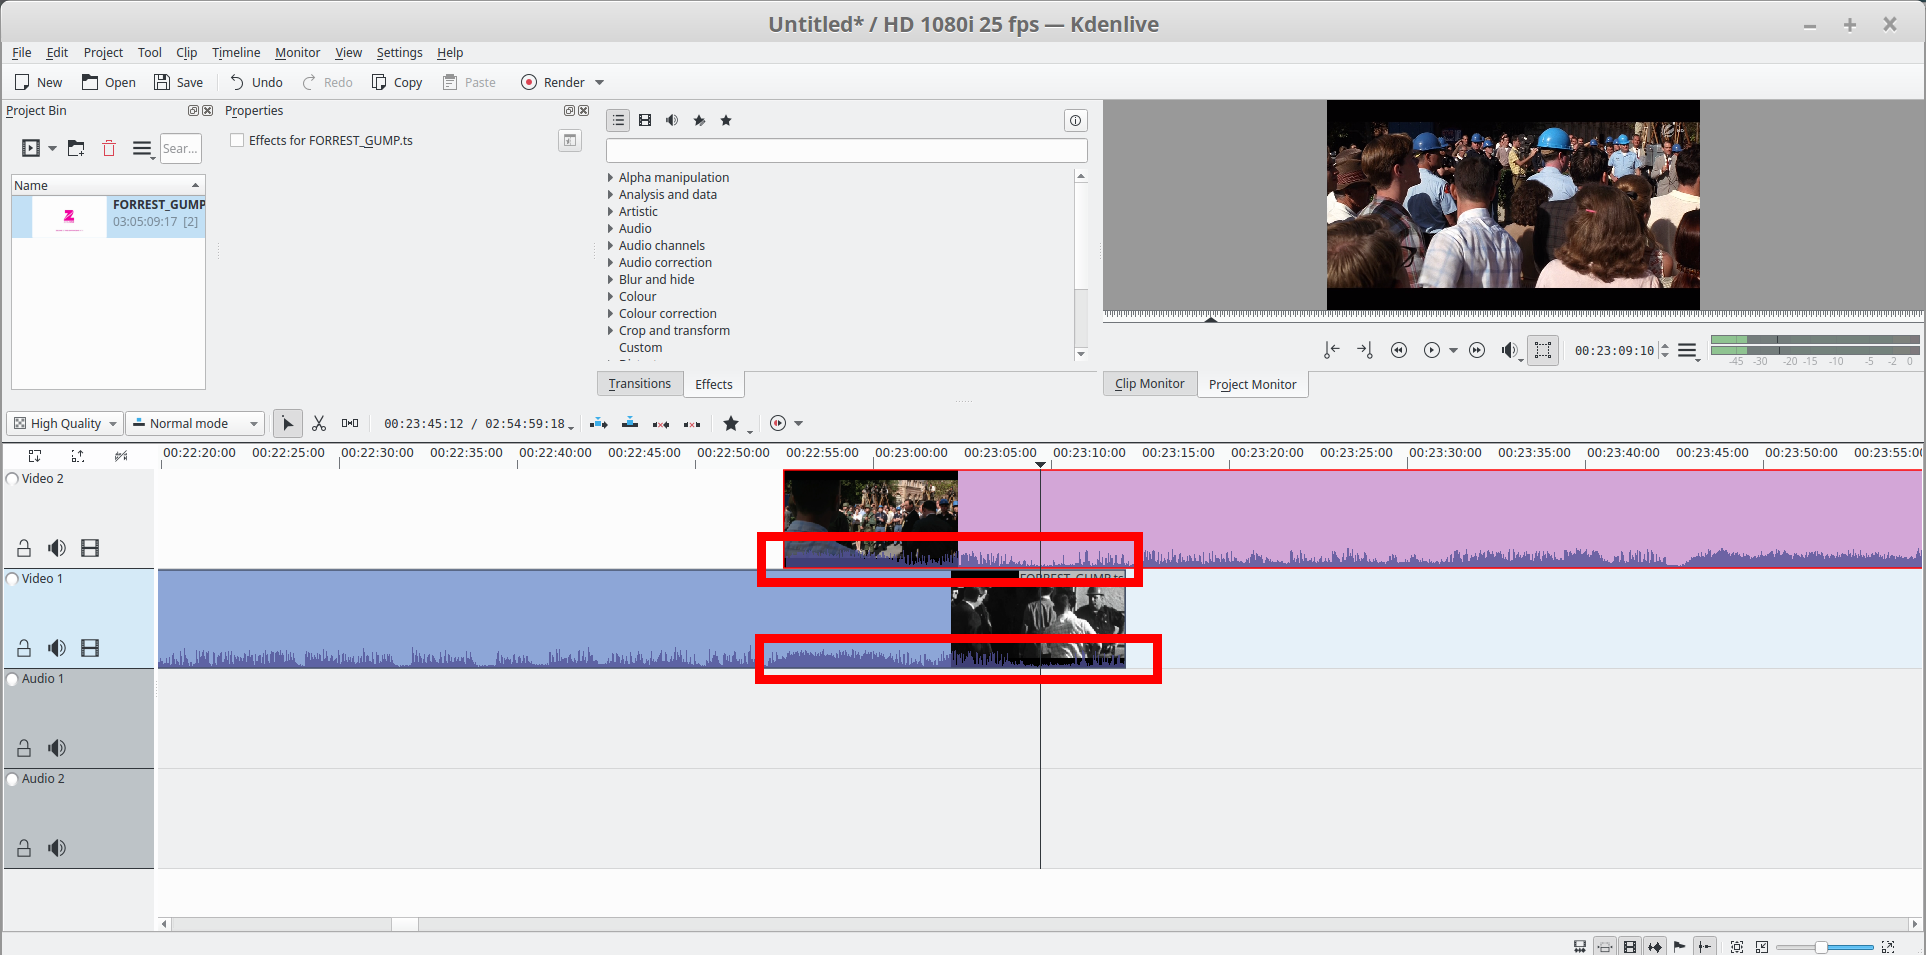This screenshot has height=955, width=1926.
Task: Toggle monitor edit mode (dashed rectangle)
Action: pyautogui.click(x=1543, y=350)
